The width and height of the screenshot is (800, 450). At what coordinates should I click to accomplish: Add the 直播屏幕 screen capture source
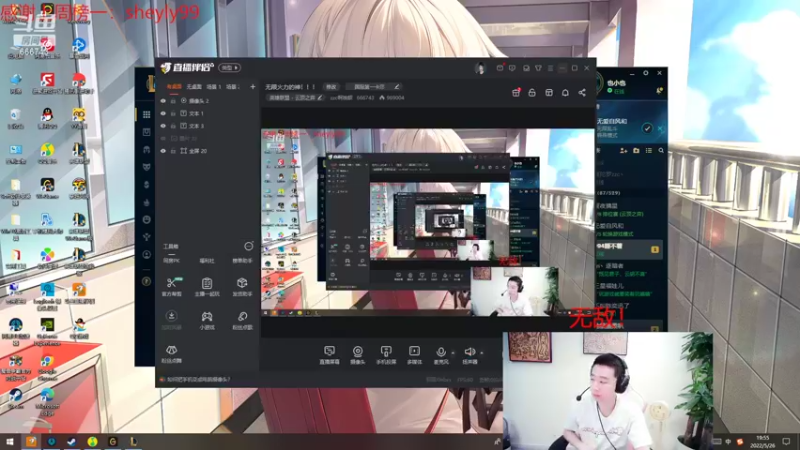tap(329, 355)
